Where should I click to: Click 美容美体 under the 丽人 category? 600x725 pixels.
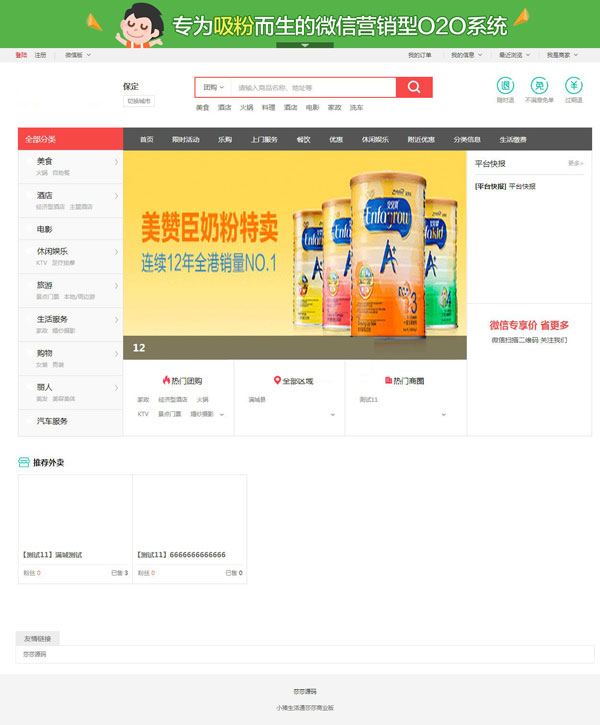[64, 399]
